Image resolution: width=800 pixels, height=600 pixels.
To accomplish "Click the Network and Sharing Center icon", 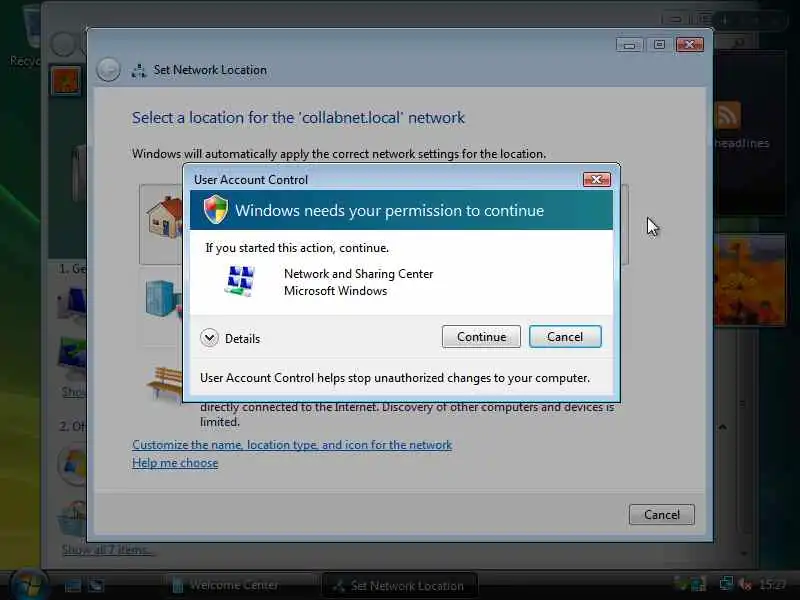I will [239, 281].
